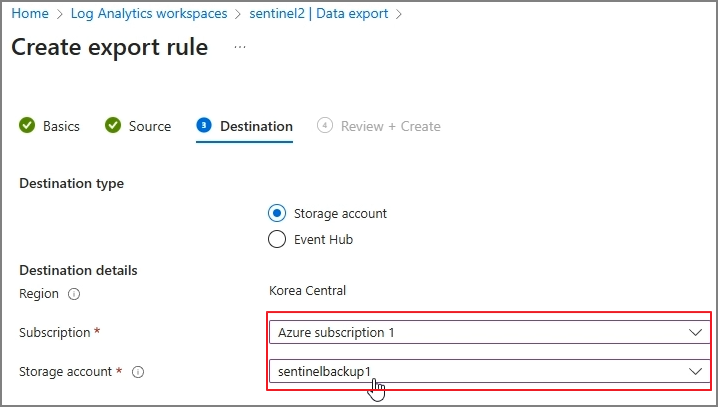Click the step 3 Destination circle icon

[204, 125]
